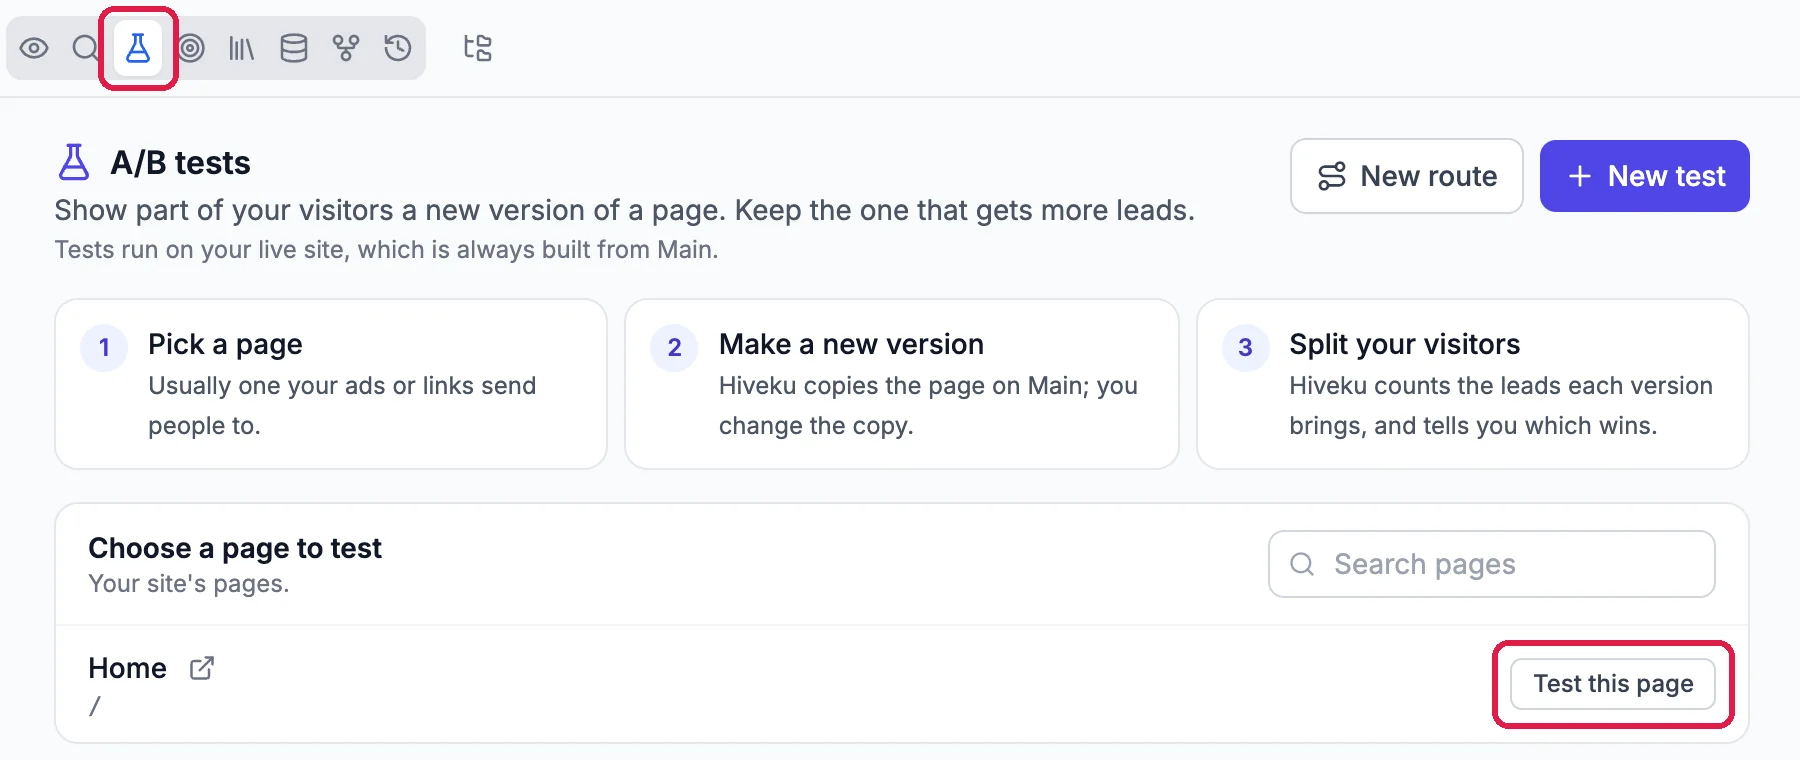Select the flask A/B tests toolbar icon
This screenshot has width=1800, height=760.
point(138,48)
